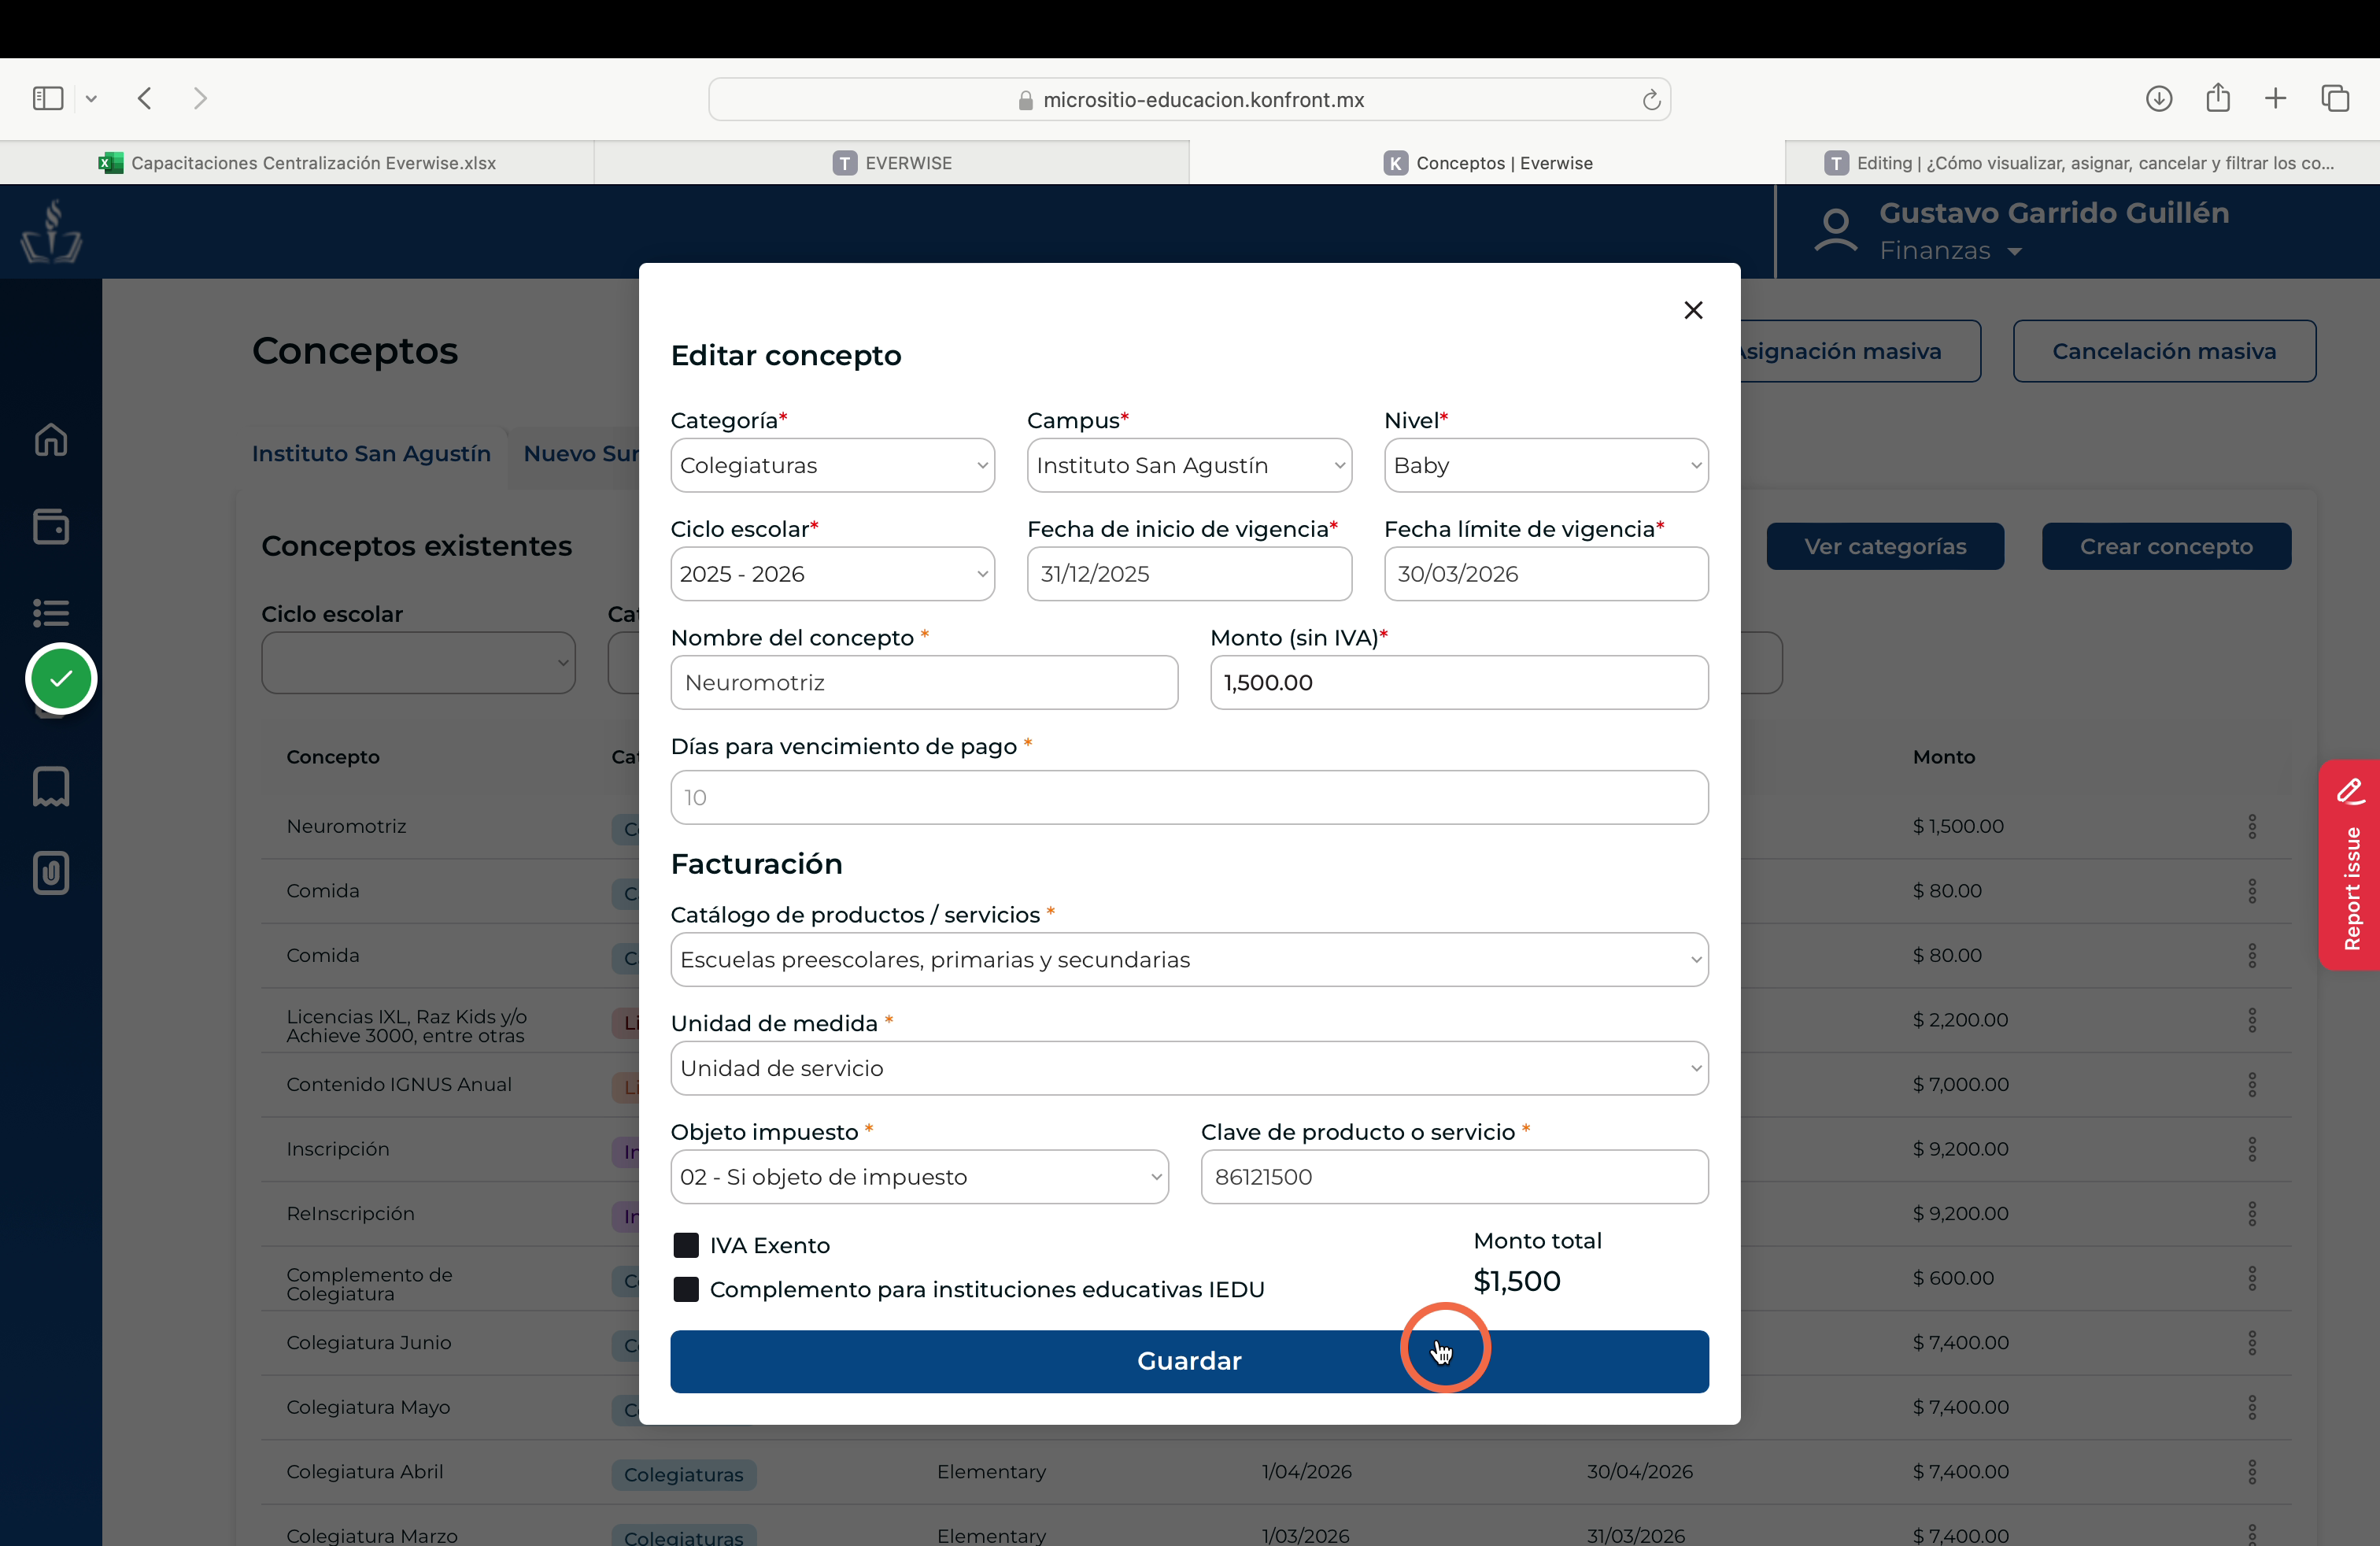Open the wallet icon in sidebar
Screen dimensions: 2380x1546
pyautogui.click(x=51, y=526)
